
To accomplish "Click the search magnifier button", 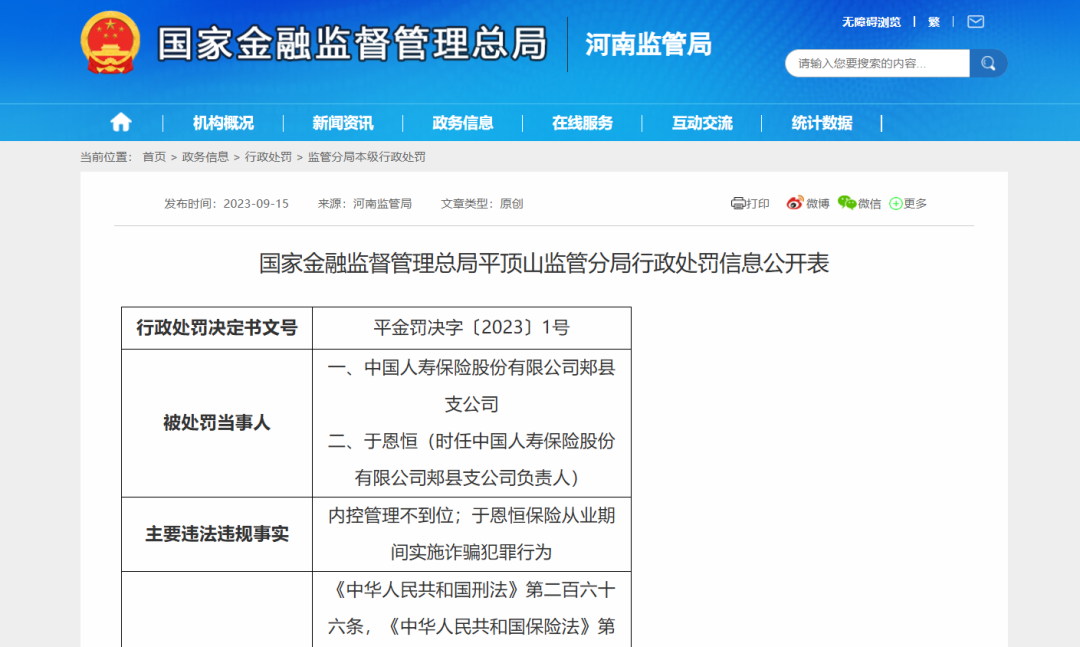I will [x=988, y=63].
